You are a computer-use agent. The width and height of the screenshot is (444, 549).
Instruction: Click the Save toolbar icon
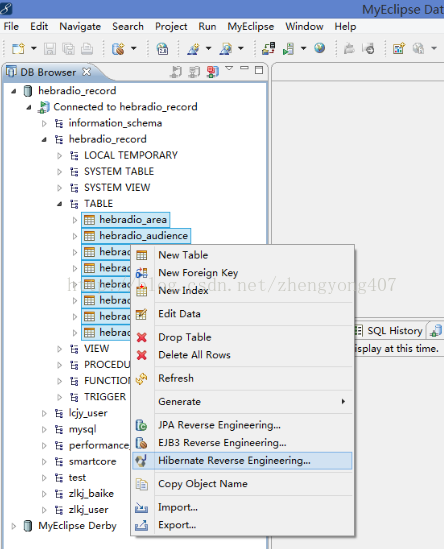pyautogui.click(x=50, y=49)
